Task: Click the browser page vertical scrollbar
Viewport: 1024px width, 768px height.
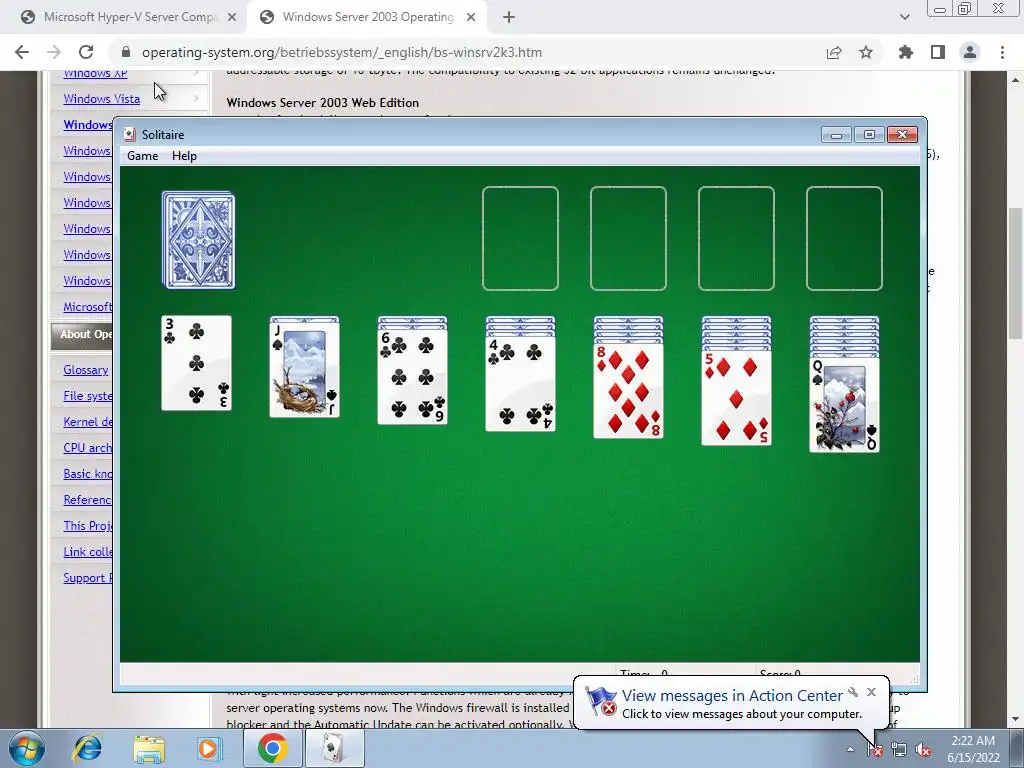Action: tap(1016, 273)
